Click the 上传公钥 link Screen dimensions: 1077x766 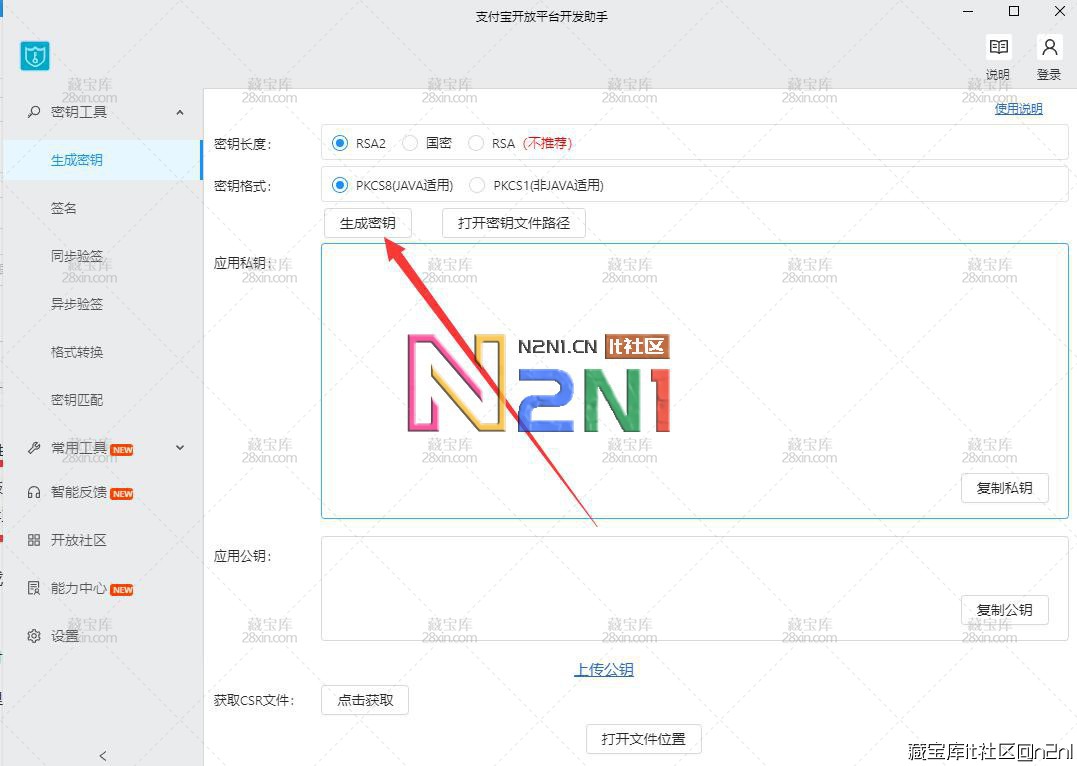point(603,670)
